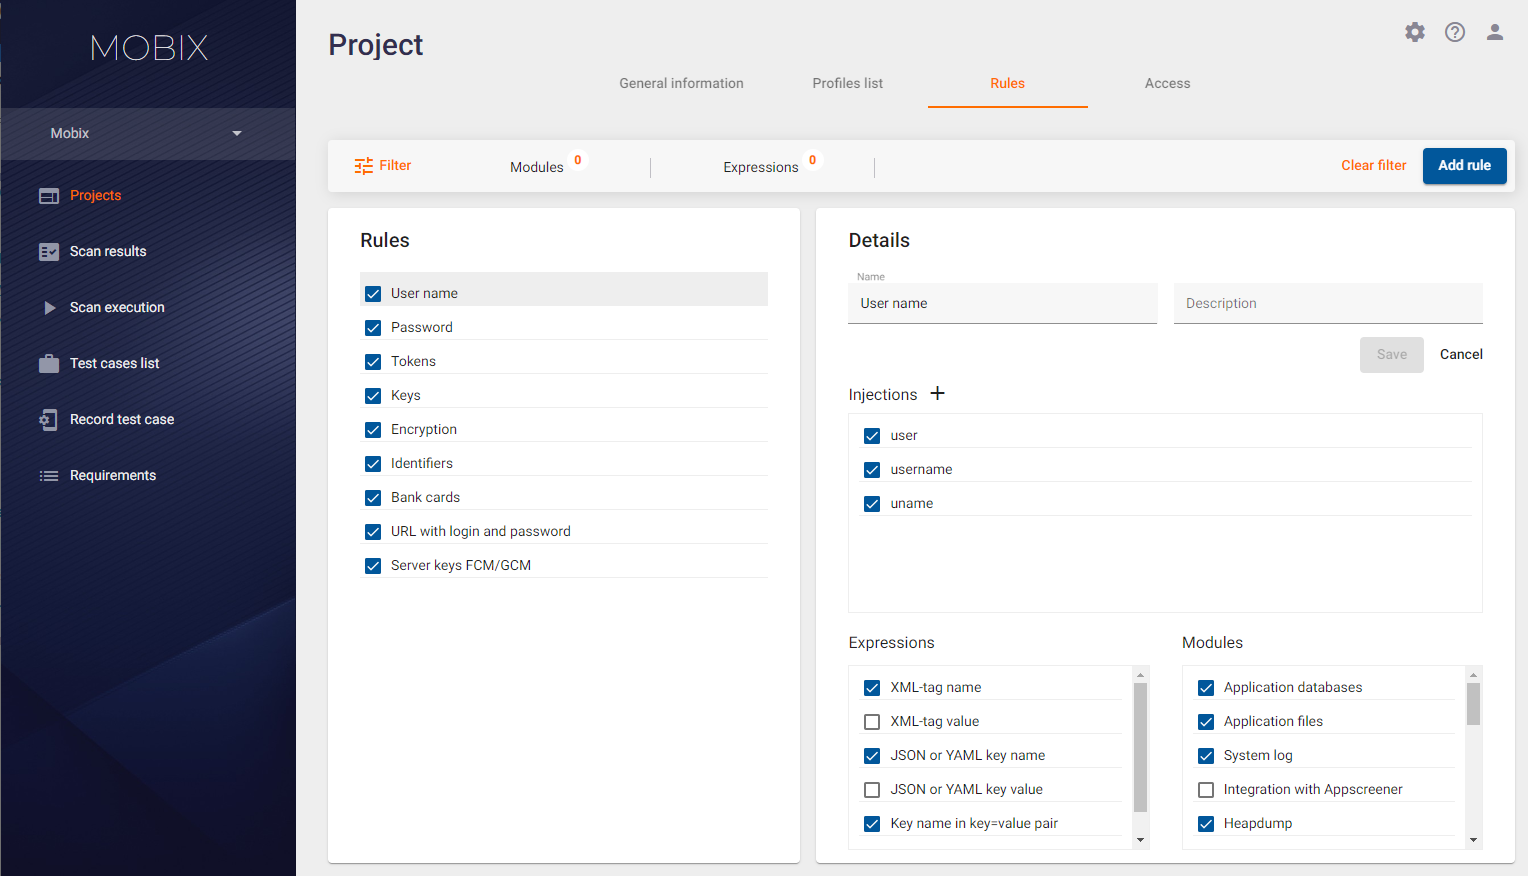This screenshot has width=1528, height=876.
Task: Click the Scan results sidebar icon
Action: tap(49, 252)
